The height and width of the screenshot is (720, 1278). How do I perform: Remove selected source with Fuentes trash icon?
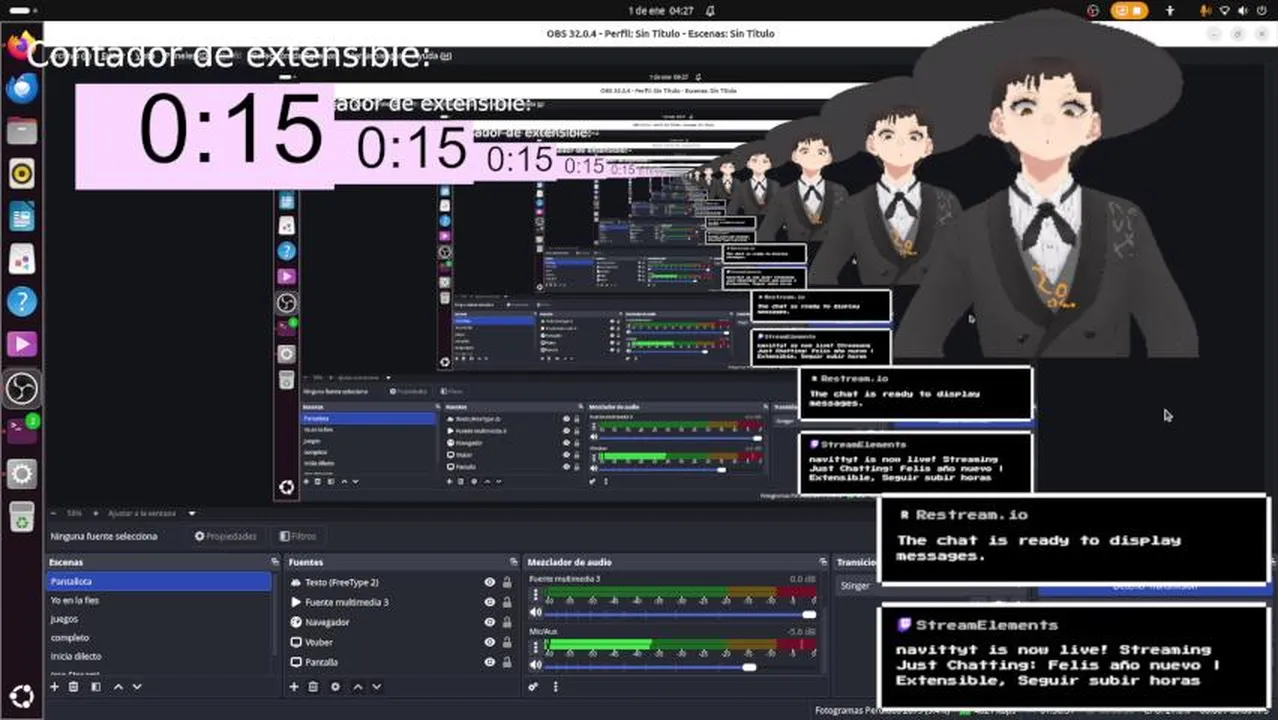(313, 687)
